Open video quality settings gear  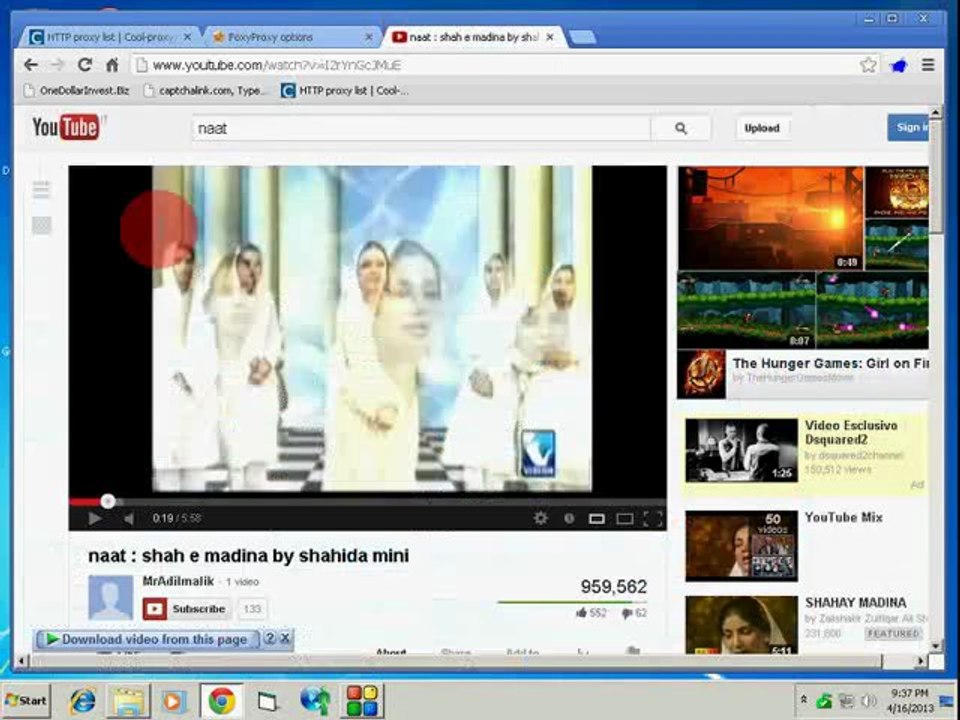(x=541, y=519)
